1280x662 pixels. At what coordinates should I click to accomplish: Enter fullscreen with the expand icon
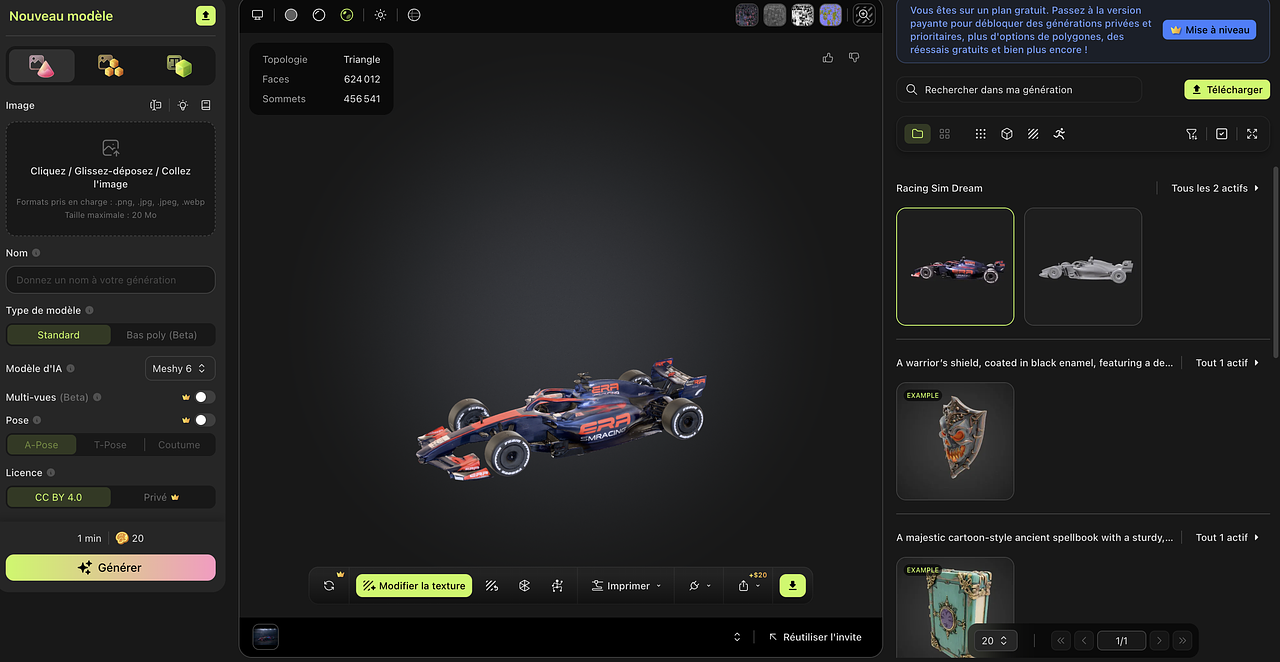click(x=1252, y=133)
